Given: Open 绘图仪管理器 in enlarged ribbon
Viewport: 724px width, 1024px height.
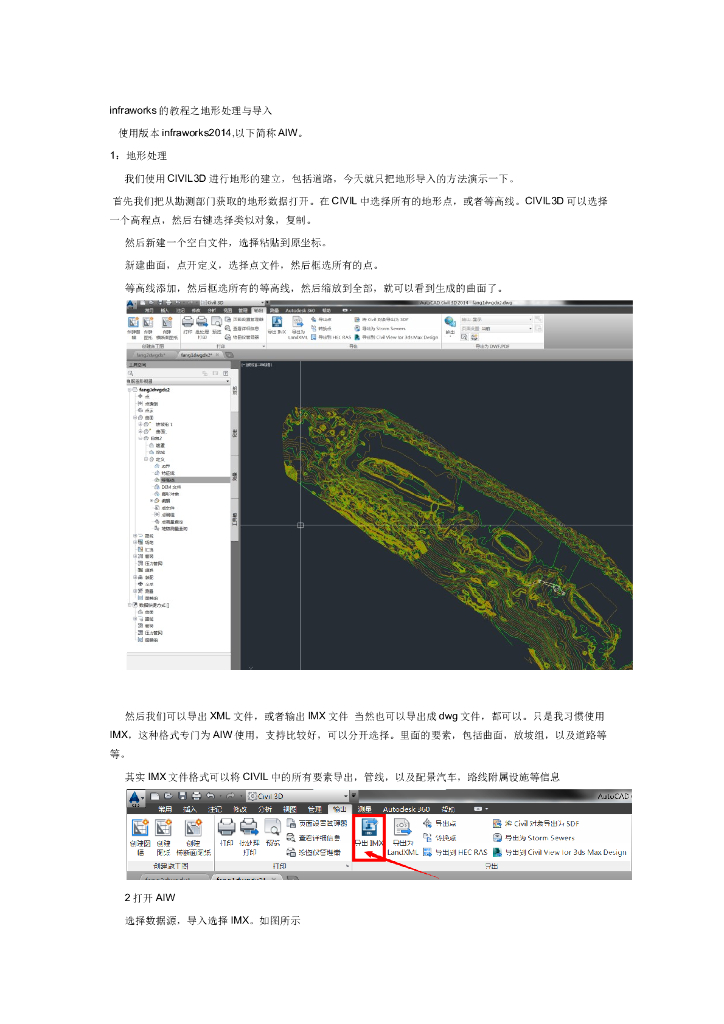Looking at the screenshot, I should click(314, 852).
